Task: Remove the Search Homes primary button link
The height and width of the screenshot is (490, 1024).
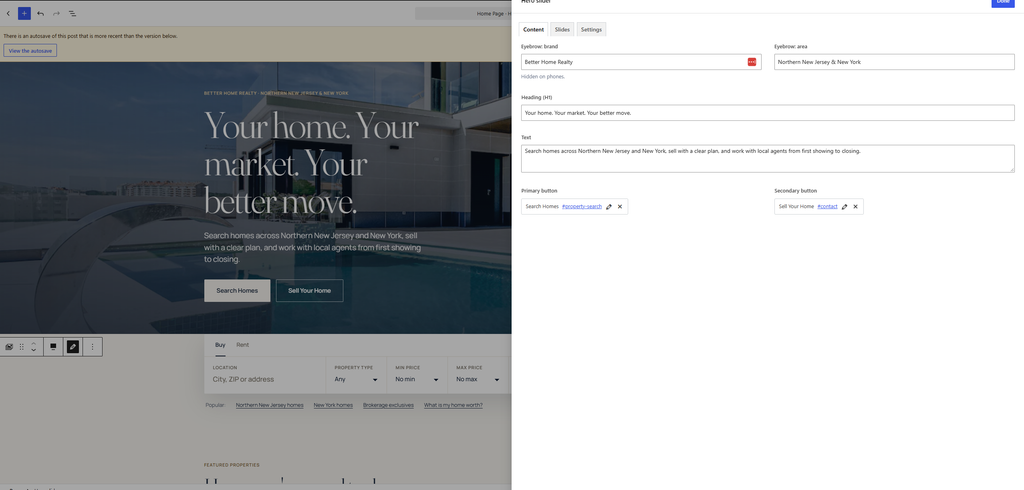Action: (620, 206)
